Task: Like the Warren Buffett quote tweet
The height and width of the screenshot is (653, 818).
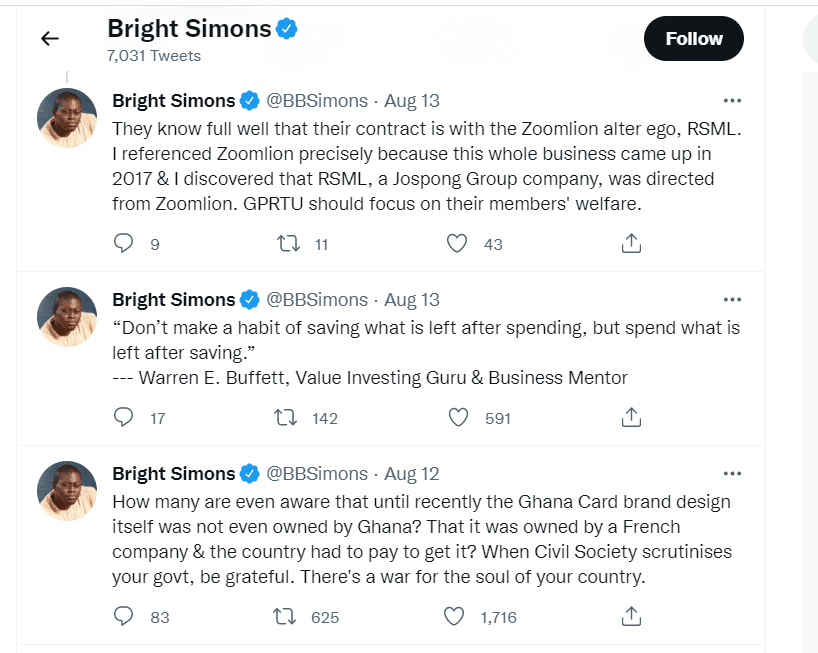Action: click(459, 418)
